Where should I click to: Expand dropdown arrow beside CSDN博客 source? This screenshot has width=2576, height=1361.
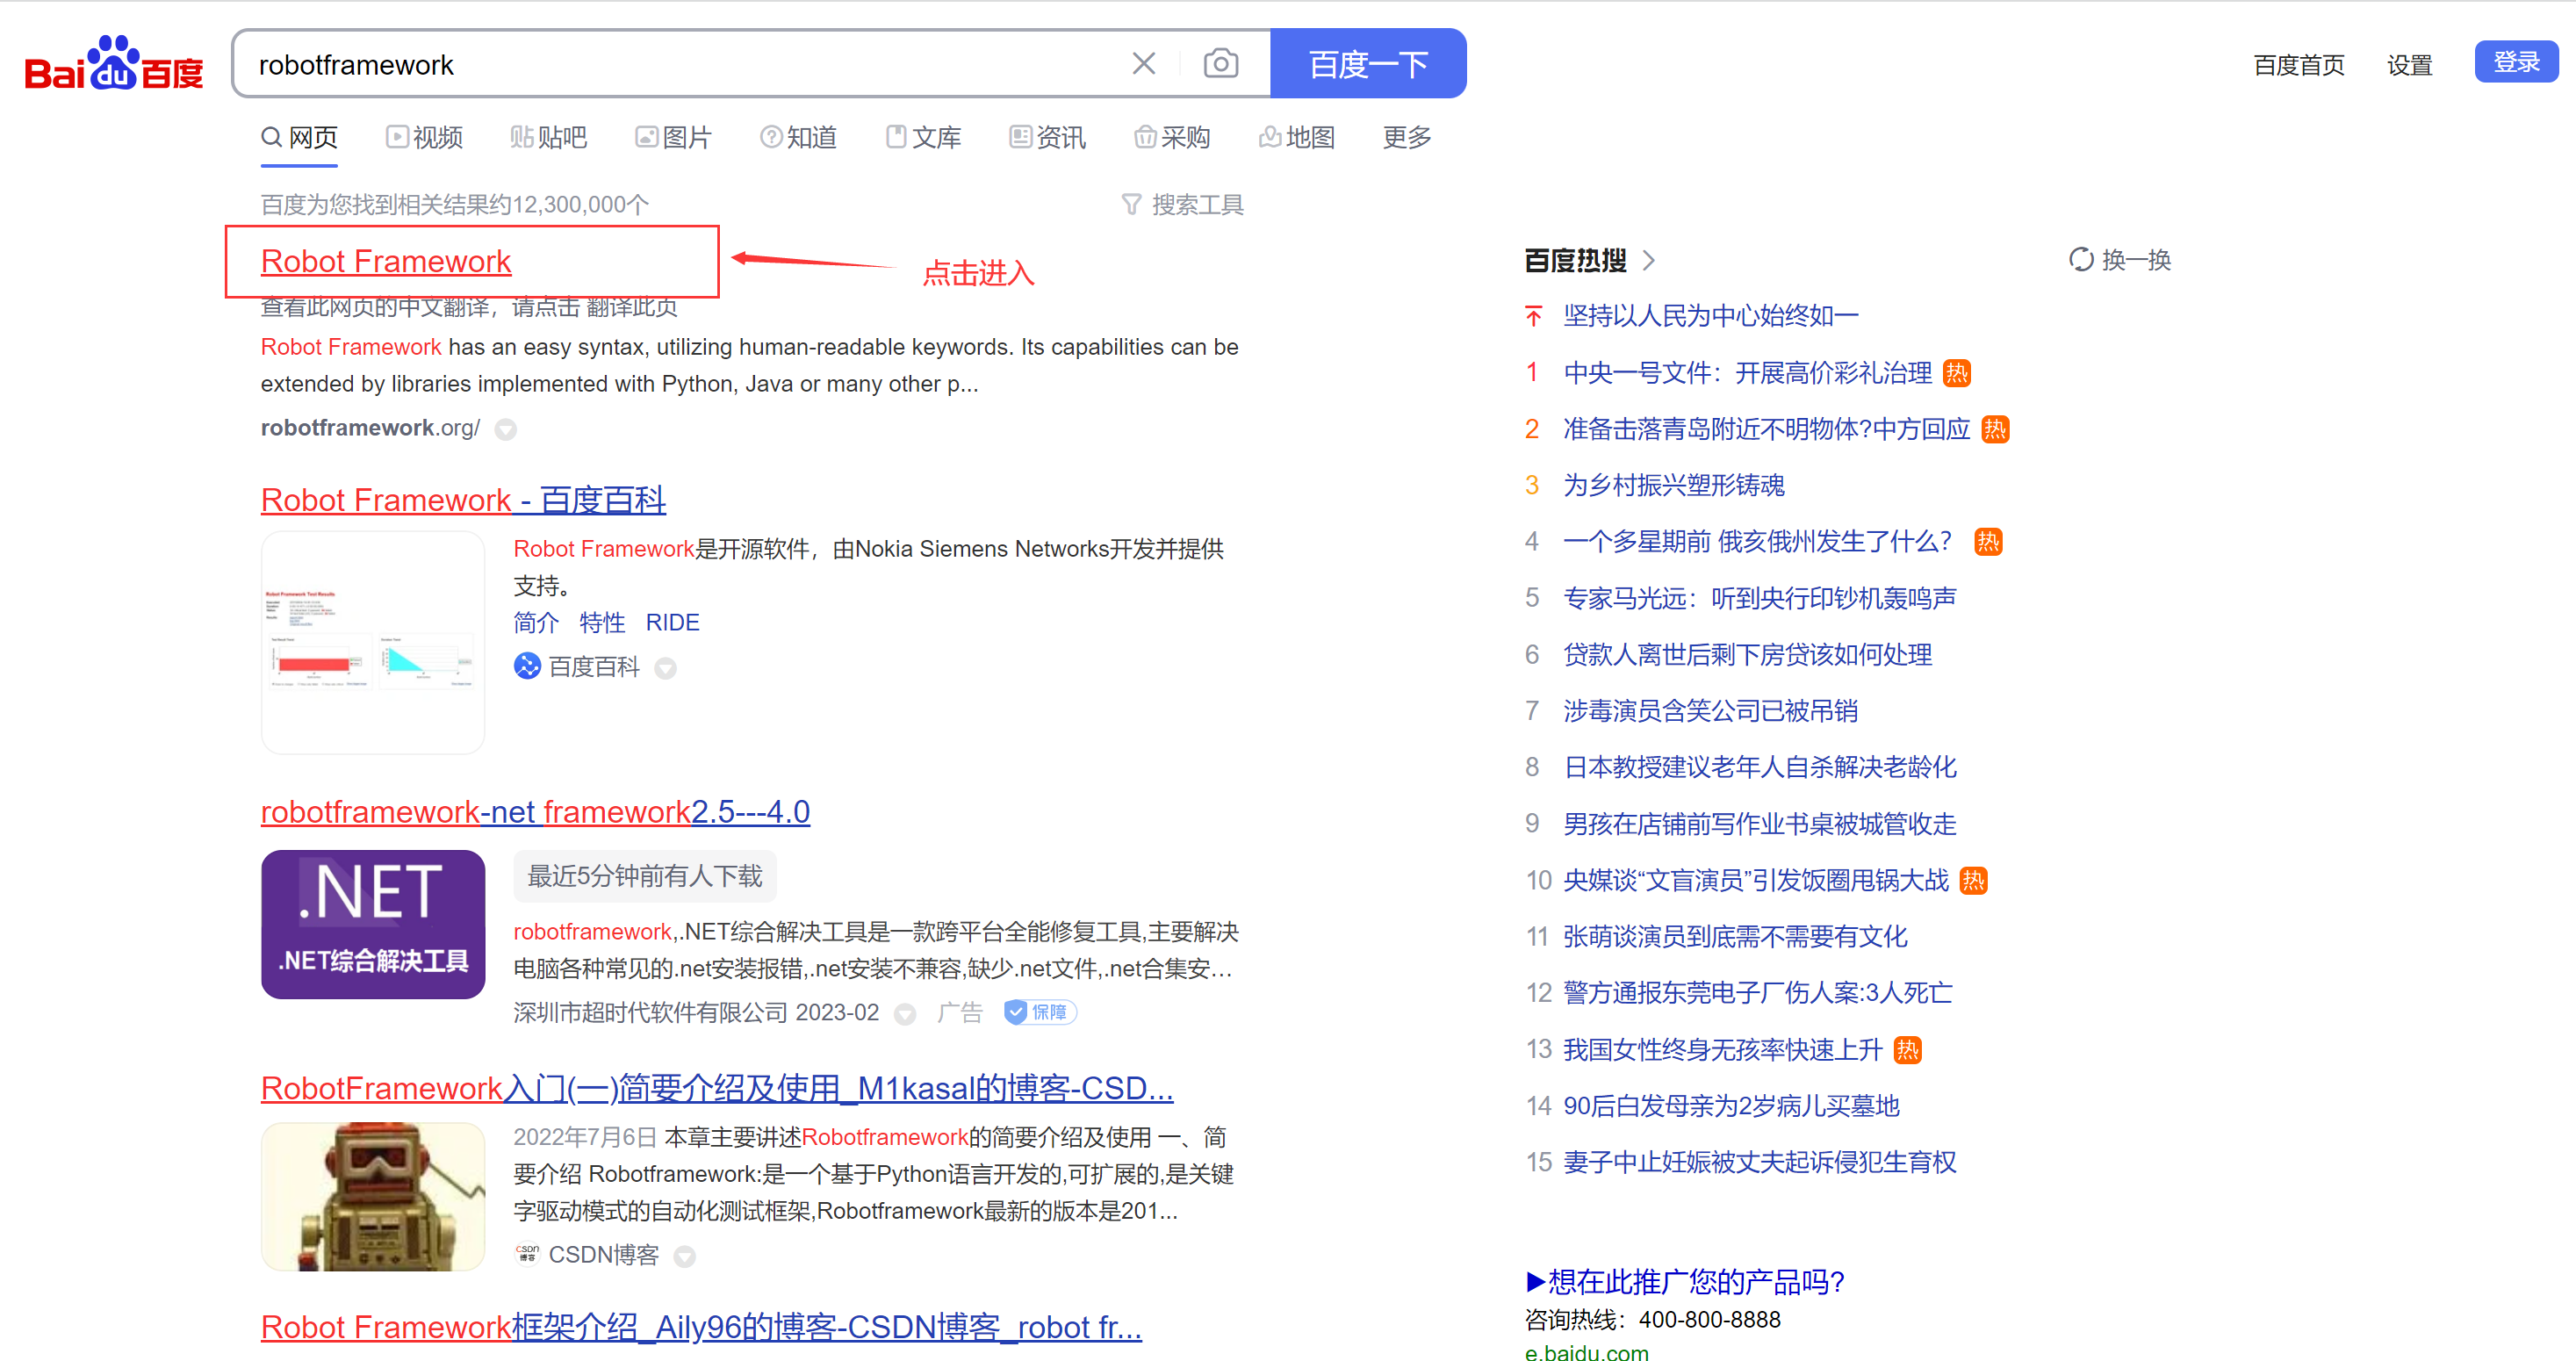pos(684,1256)
